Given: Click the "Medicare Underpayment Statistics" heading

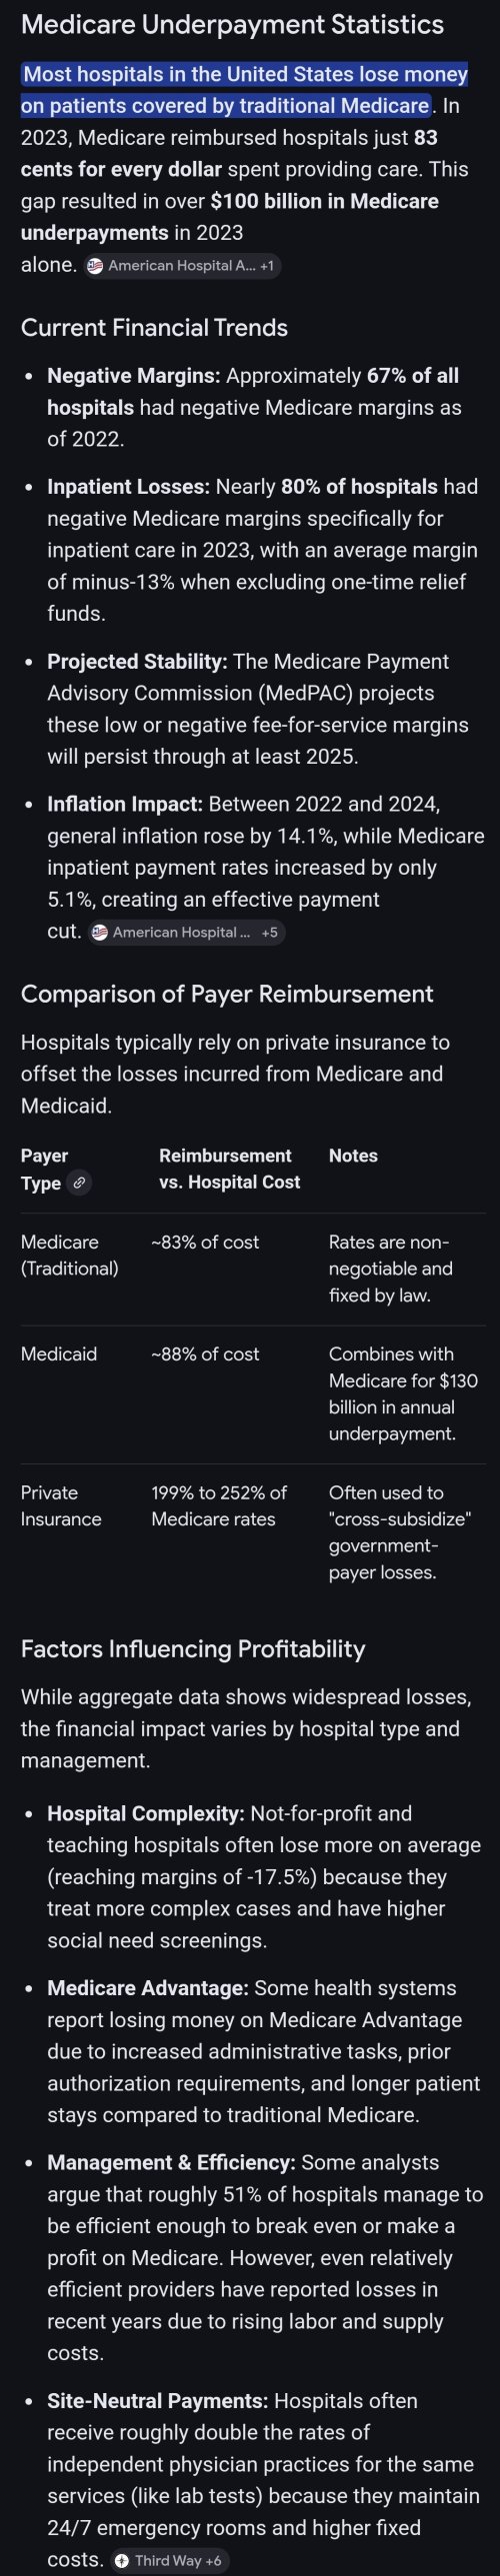Looking at the screenshot, I should click(232, 25).
